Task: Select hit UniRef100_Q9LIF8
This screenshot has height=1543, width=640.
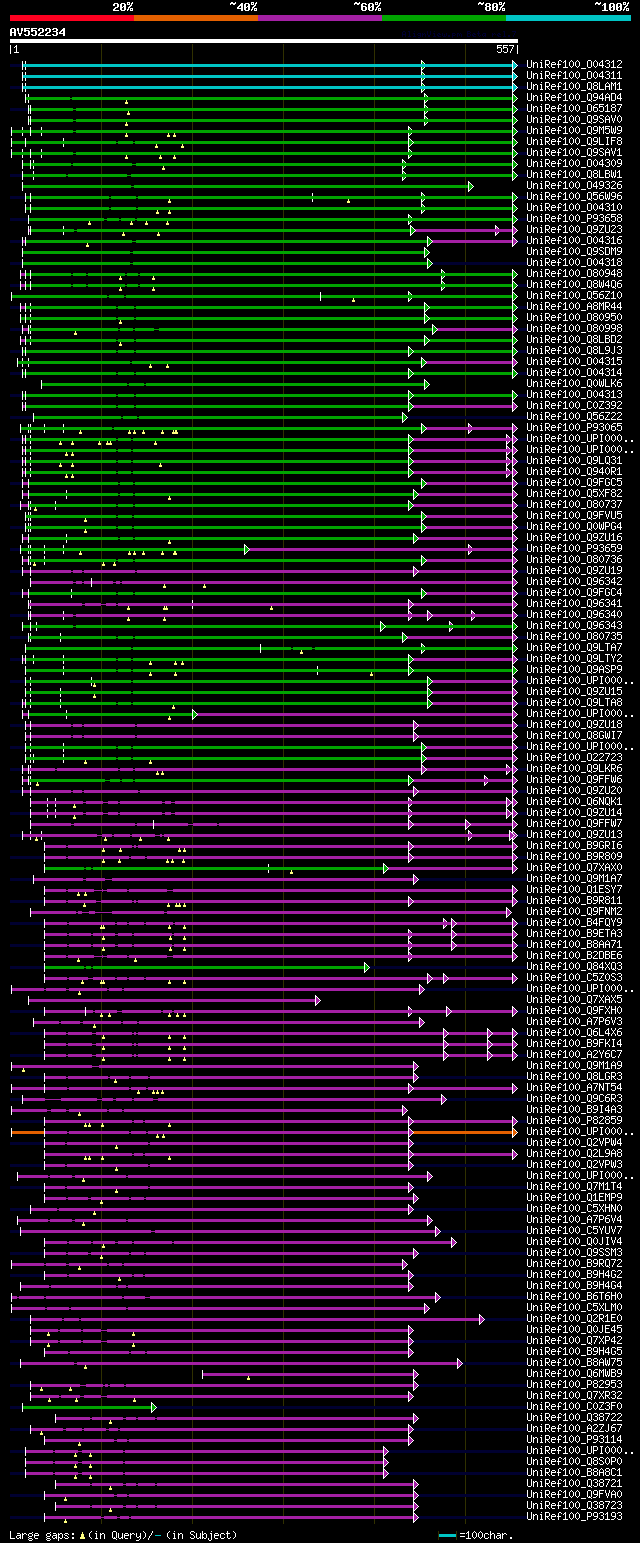Action: click(574, 142)
